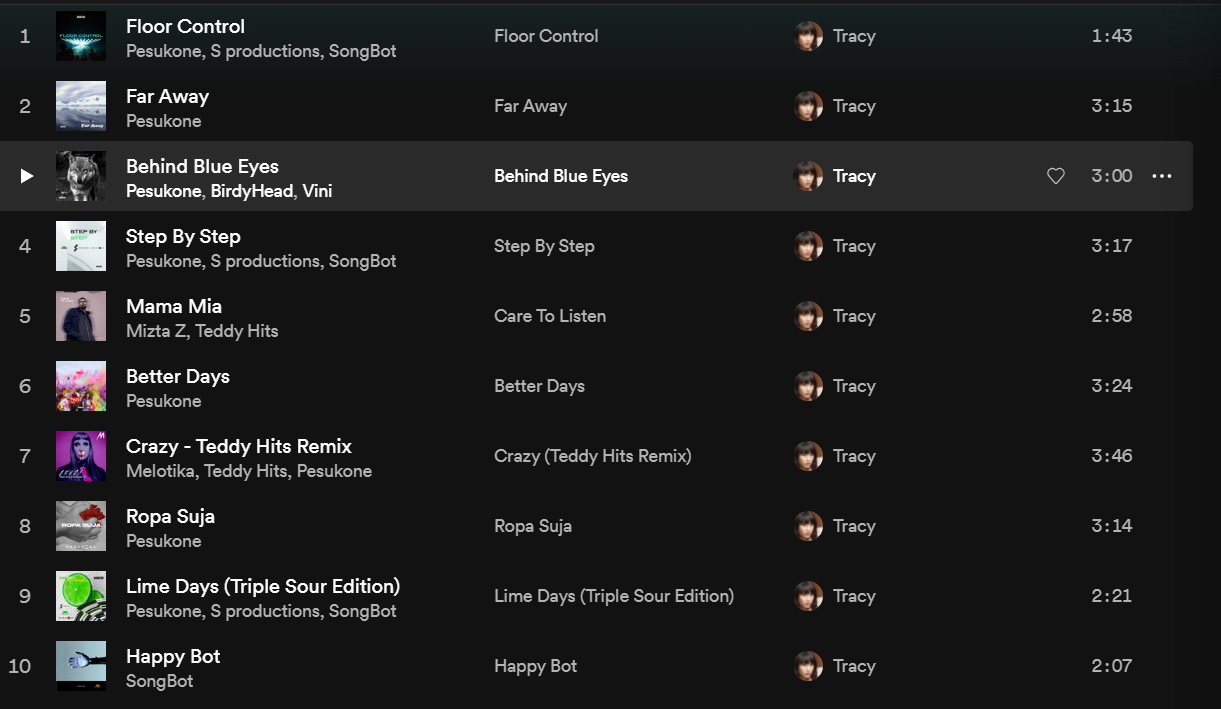
Task: Like Behind Blue Eyes with heart icon
Action: (1055, 176)
